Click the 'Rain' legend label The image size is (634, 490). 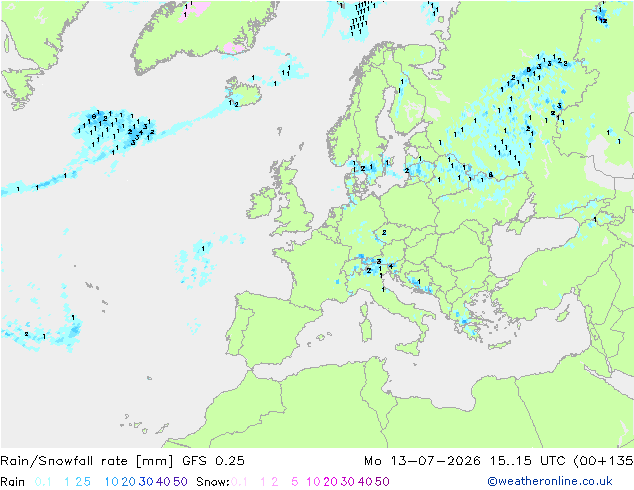[x=13, y=482]
